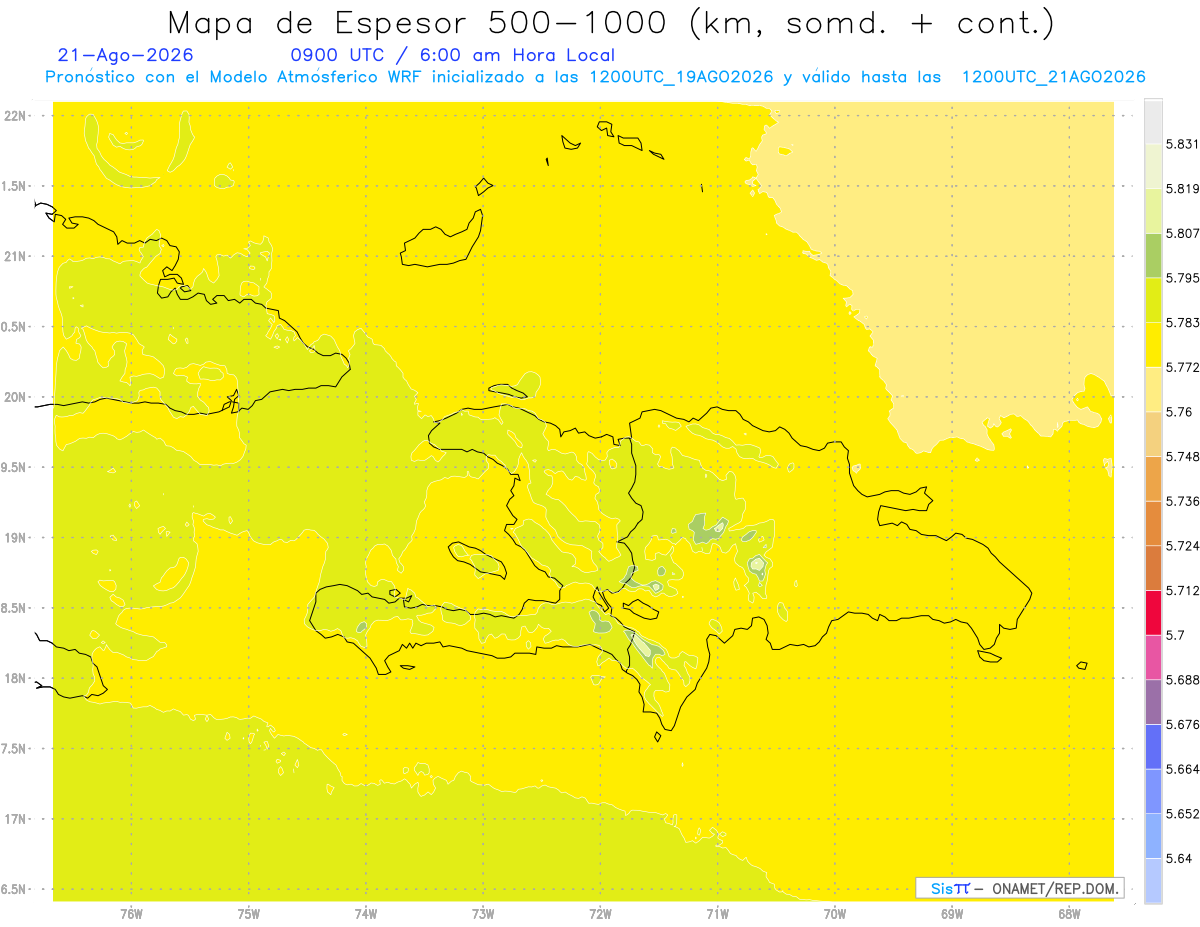Click the legend value '5.831'
This screenshot has width=1200, height=927.
point(1182,144)
